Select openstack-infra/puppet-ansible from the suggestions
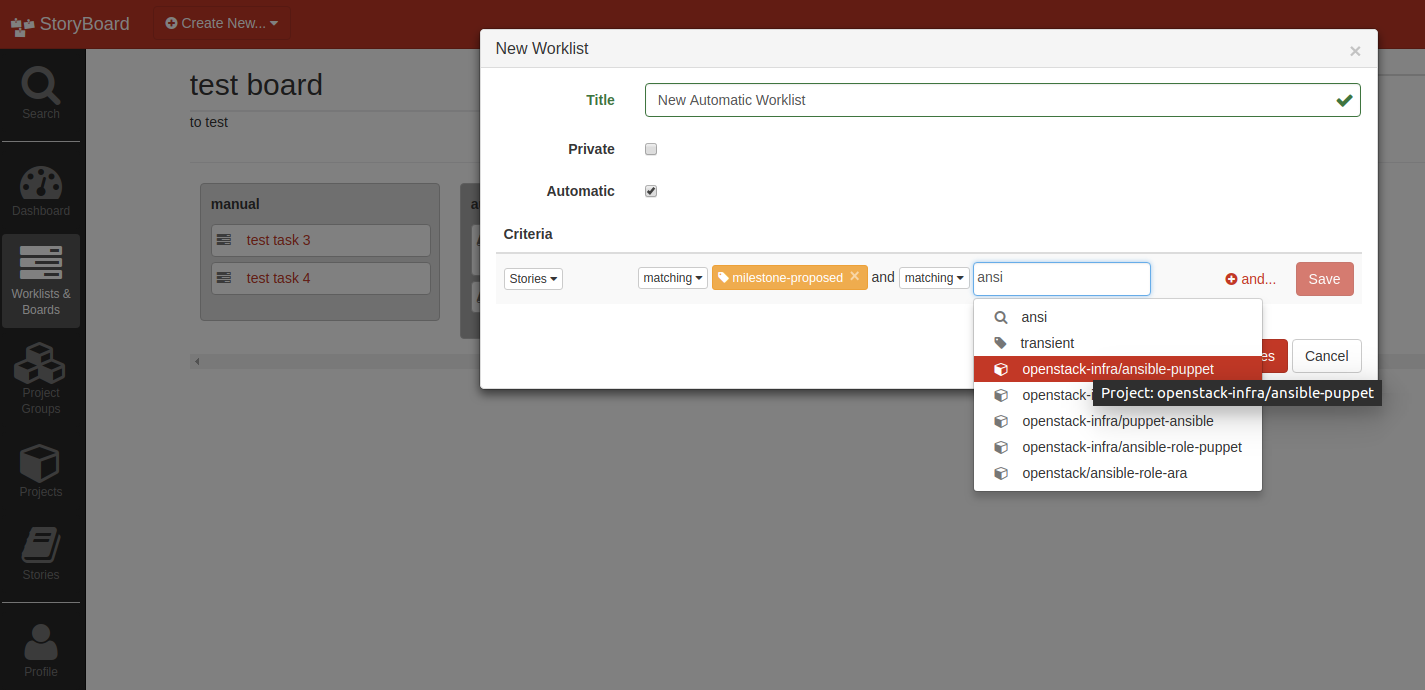The image size is (1425, 690). (1118, 420)
